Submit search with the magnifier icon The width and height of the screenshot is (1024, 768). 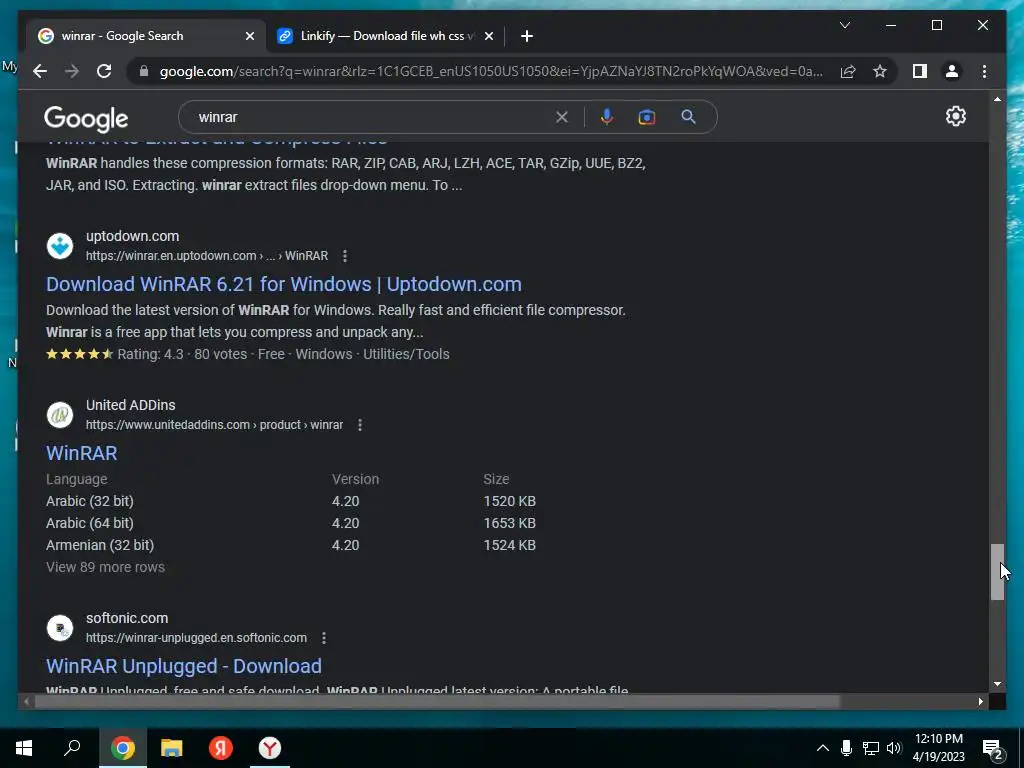click(x=688, y=117)
